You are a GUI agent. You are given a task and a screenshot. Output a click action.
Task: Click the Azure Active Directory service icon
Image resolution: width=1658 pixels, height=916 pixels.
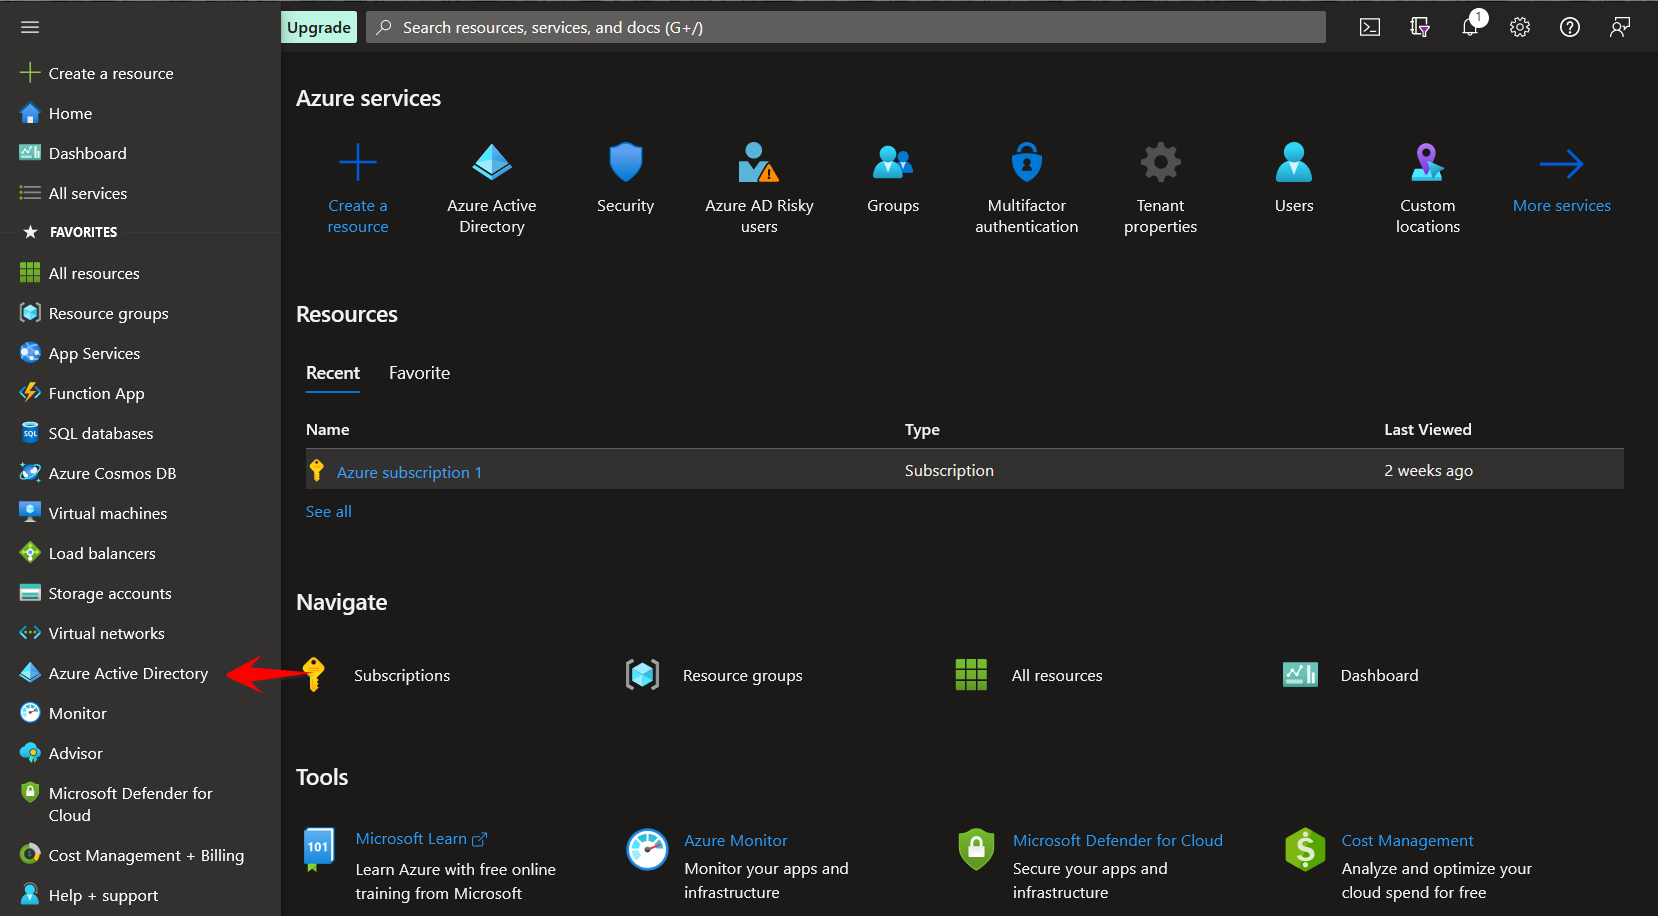point(492,162)
